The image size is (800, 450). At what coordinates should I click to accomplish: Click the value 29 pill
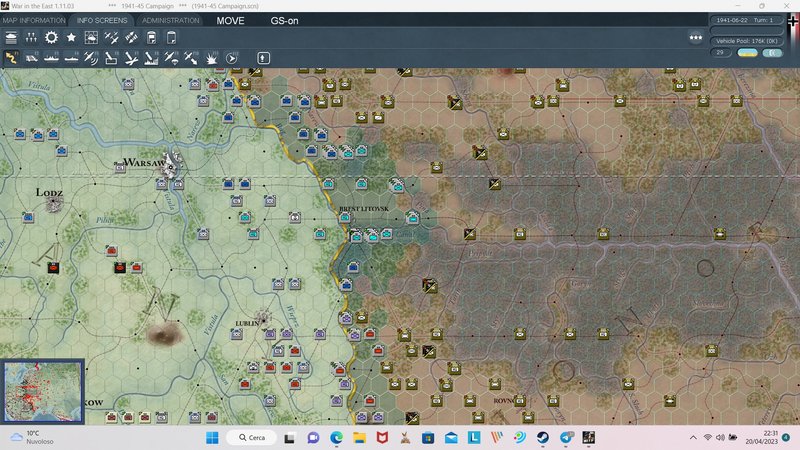720,53
